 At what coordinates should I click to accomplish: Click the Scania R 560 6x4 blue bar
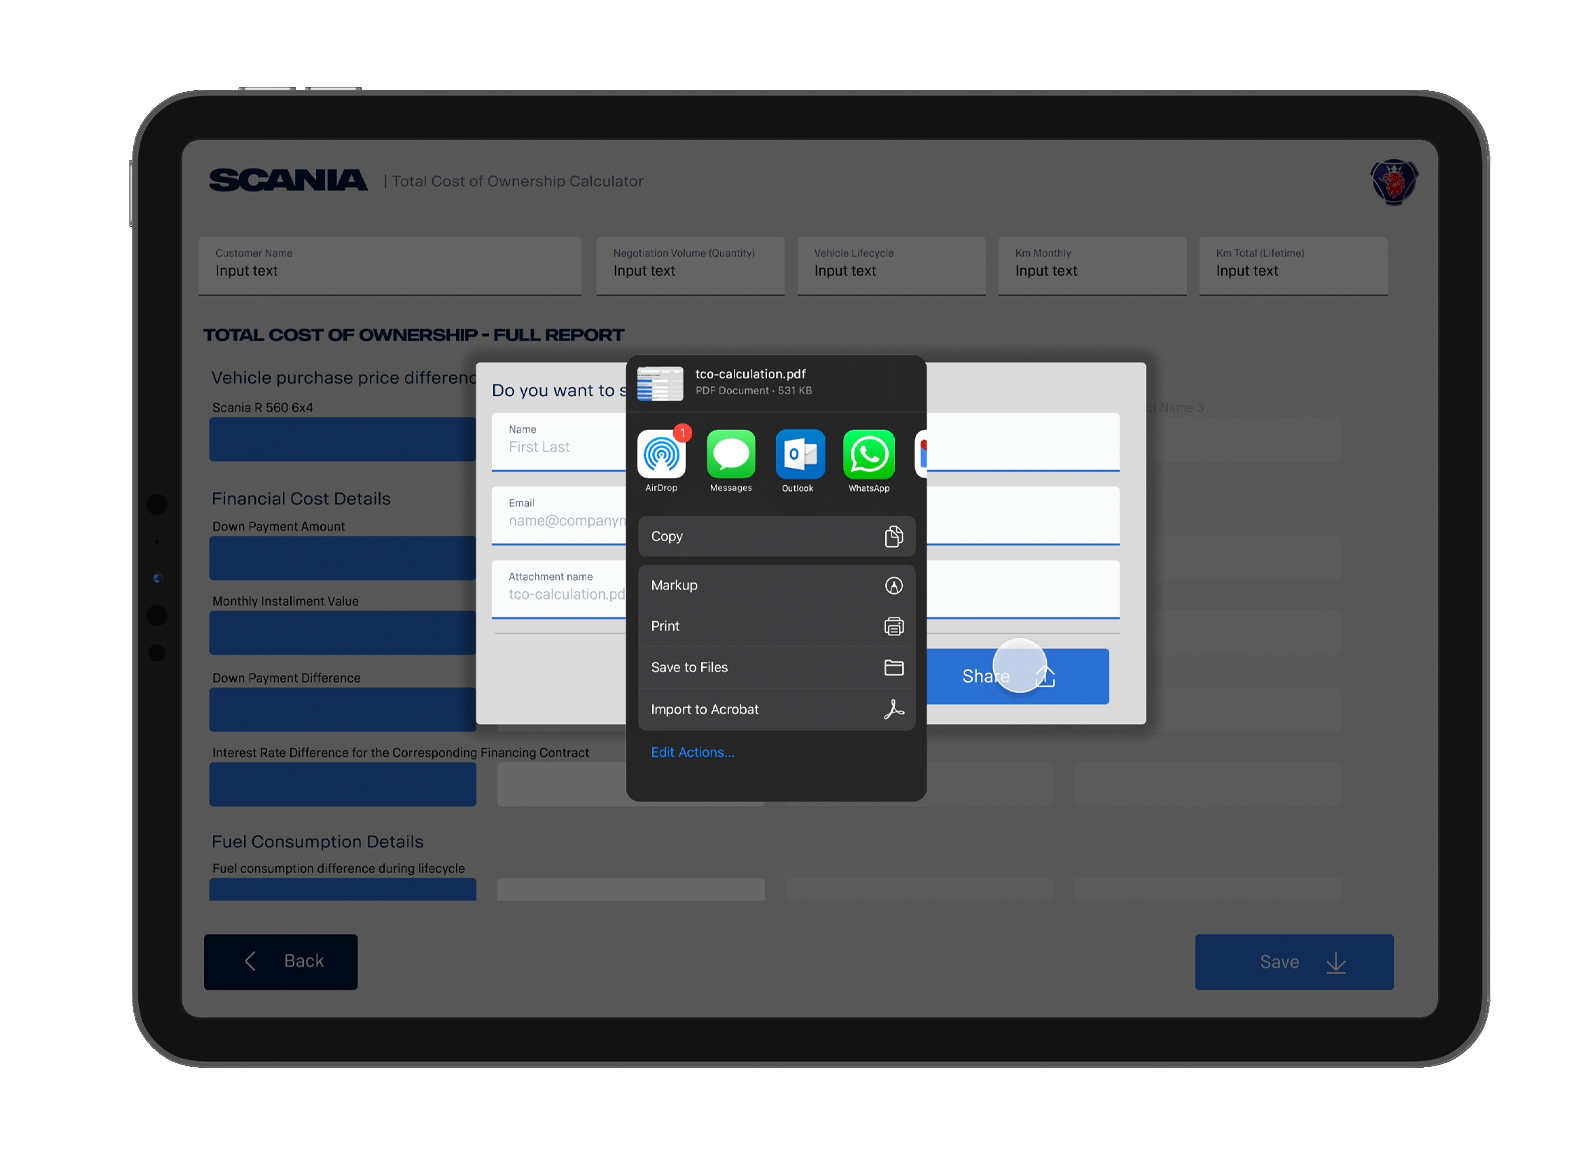click(343, 439)
